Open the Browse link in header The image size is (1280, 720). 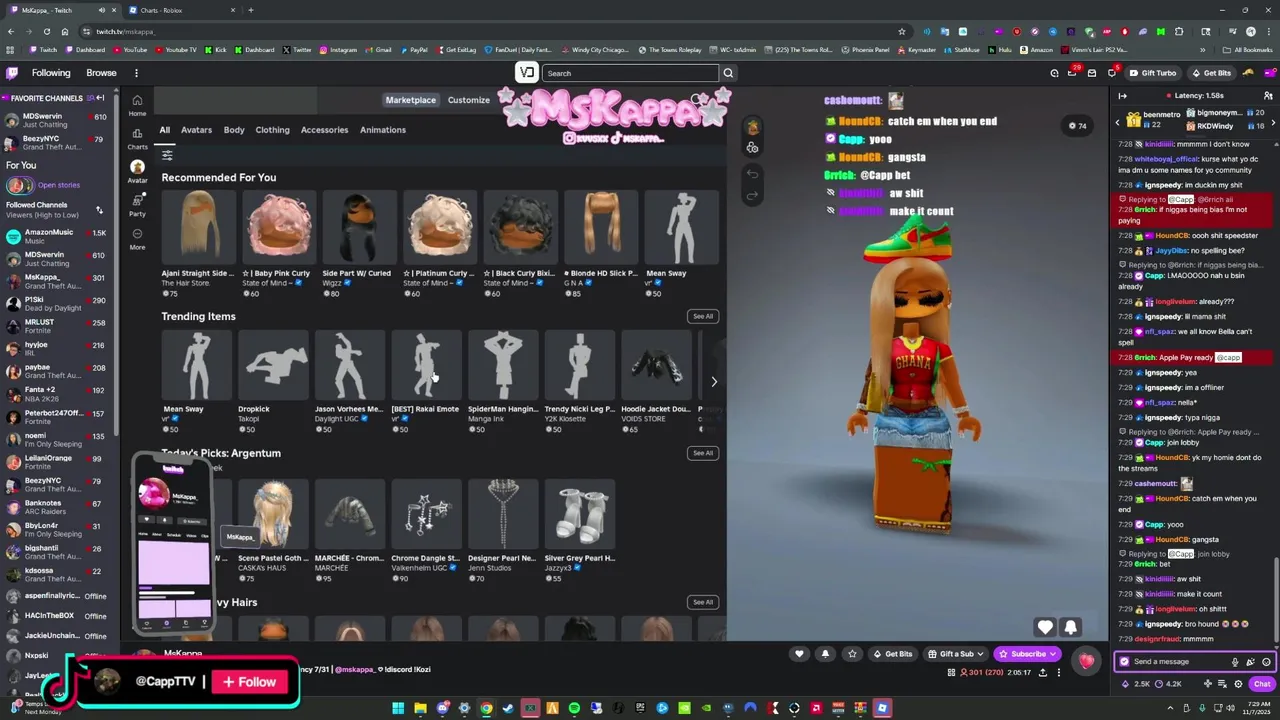pyautogui.click(x=101, y=73)
